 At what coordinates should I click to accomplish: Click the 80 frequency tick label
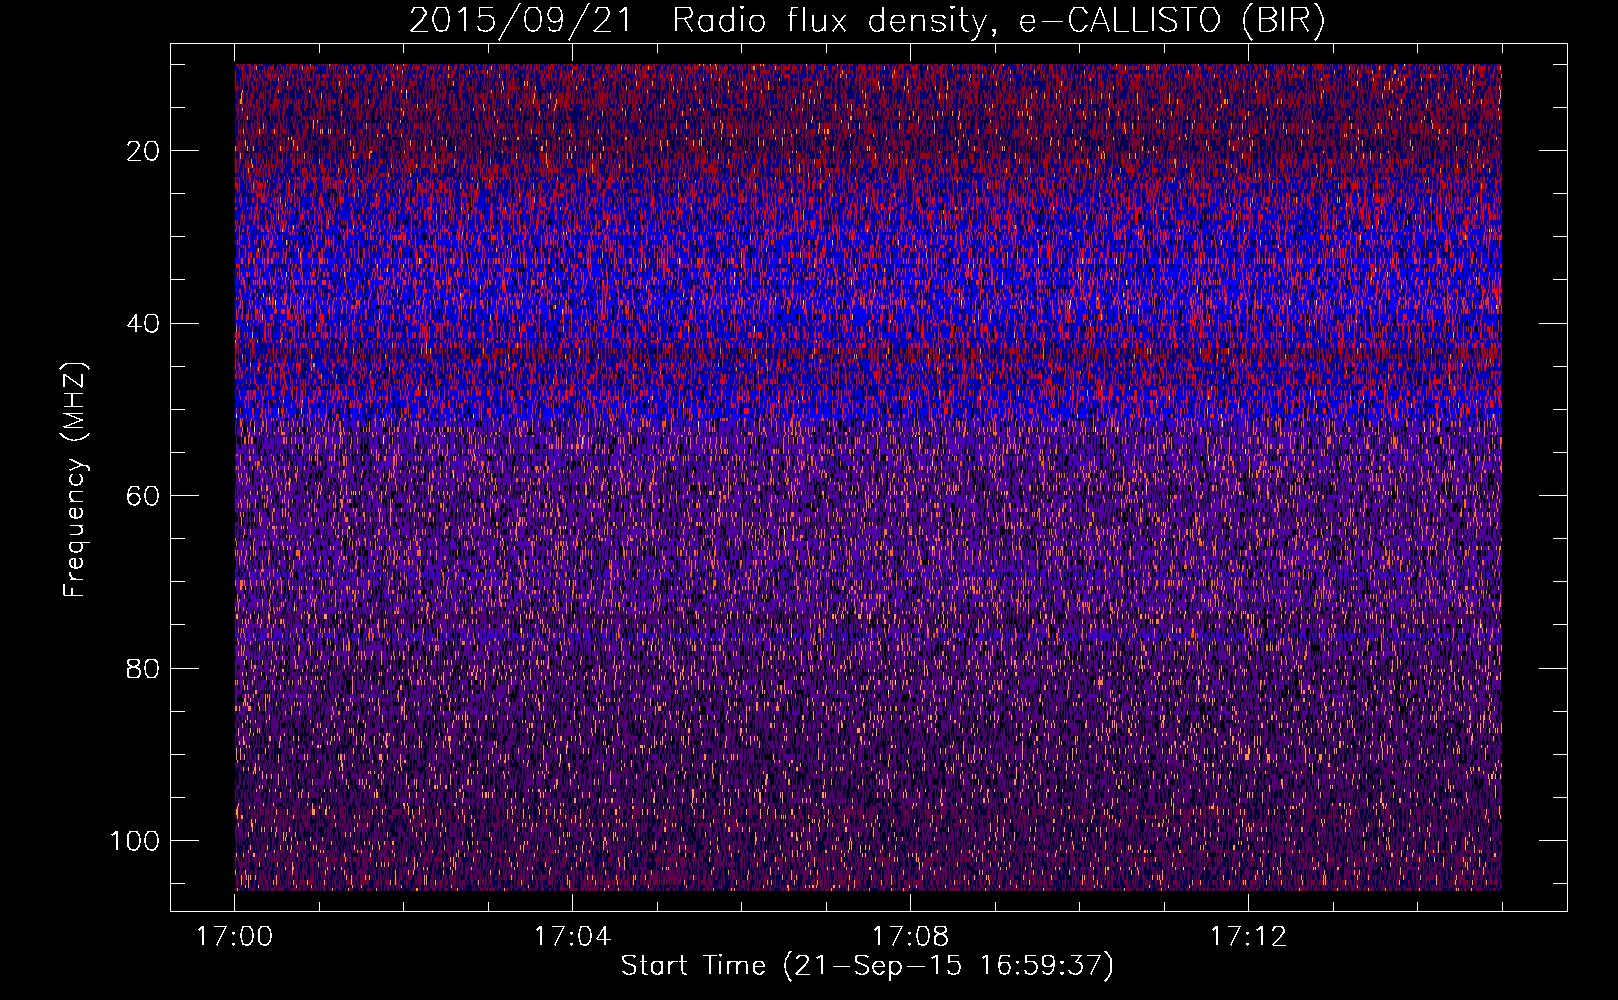click(143, 668)
